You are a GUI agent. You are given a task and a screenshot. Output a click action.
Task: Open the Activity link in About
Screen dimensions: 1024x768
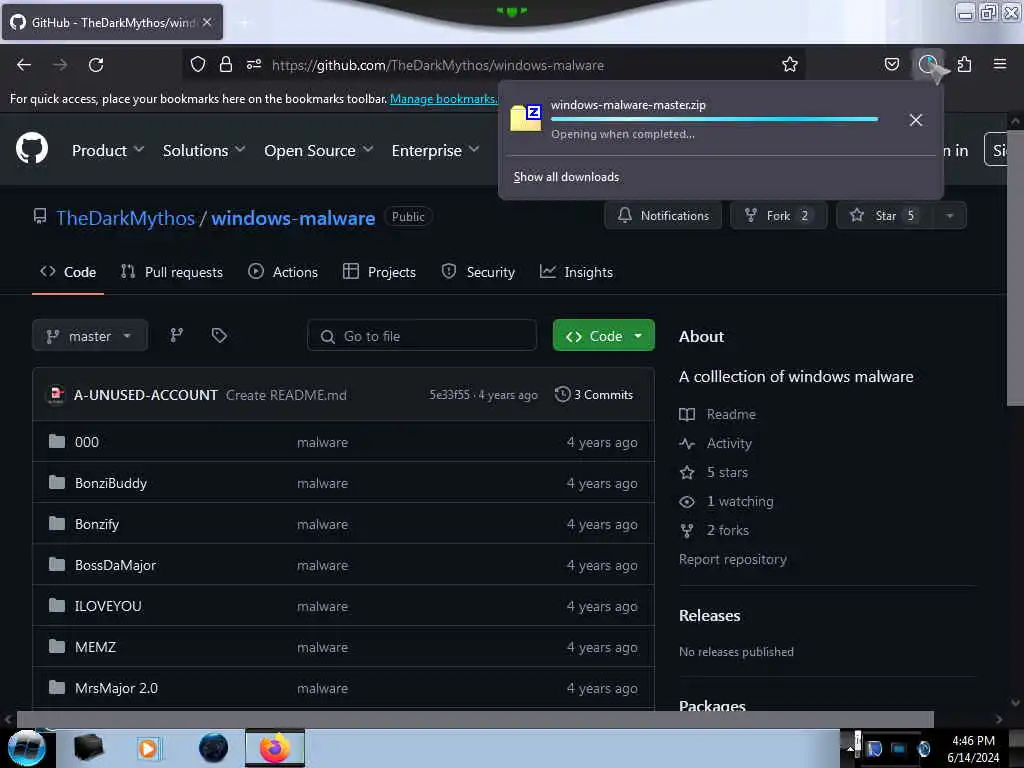click(716, 443)
